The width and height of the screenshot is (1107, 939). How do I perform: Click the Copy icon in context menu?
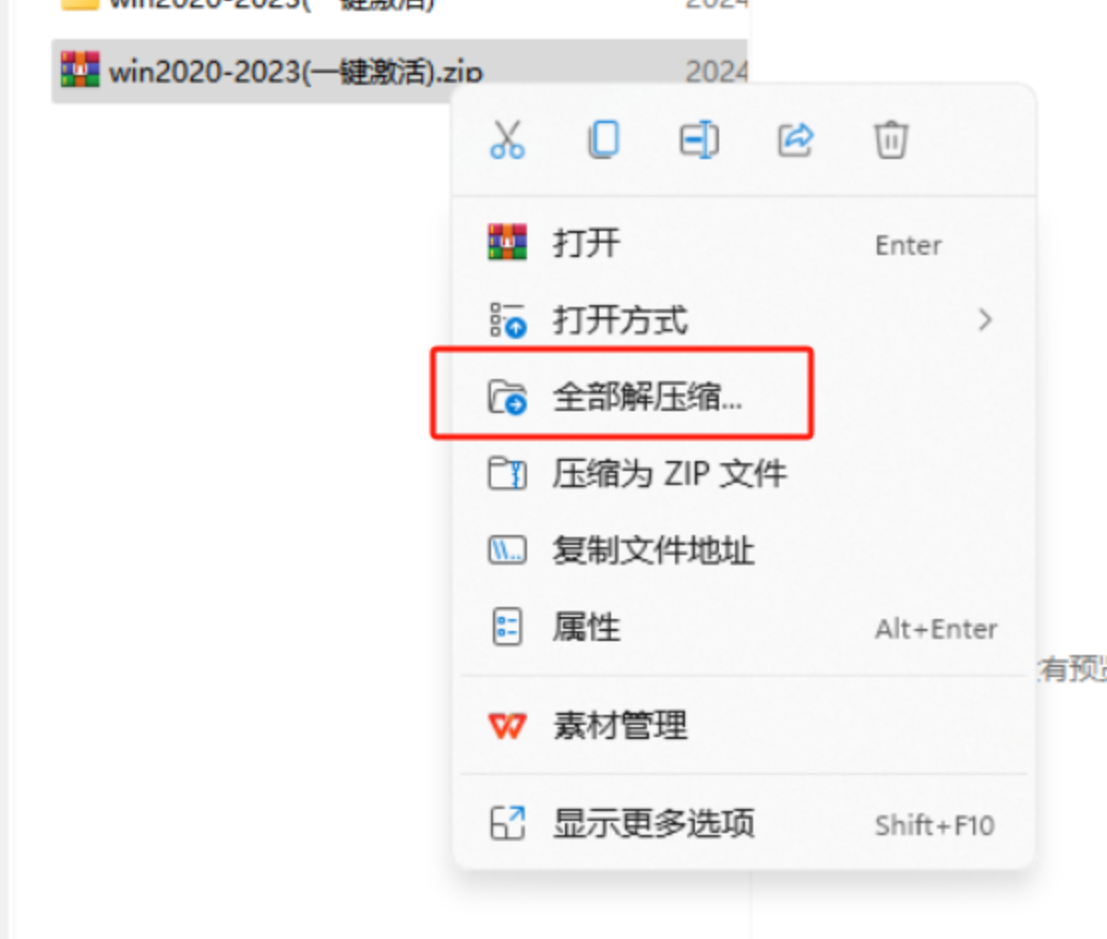coord(604,139)
